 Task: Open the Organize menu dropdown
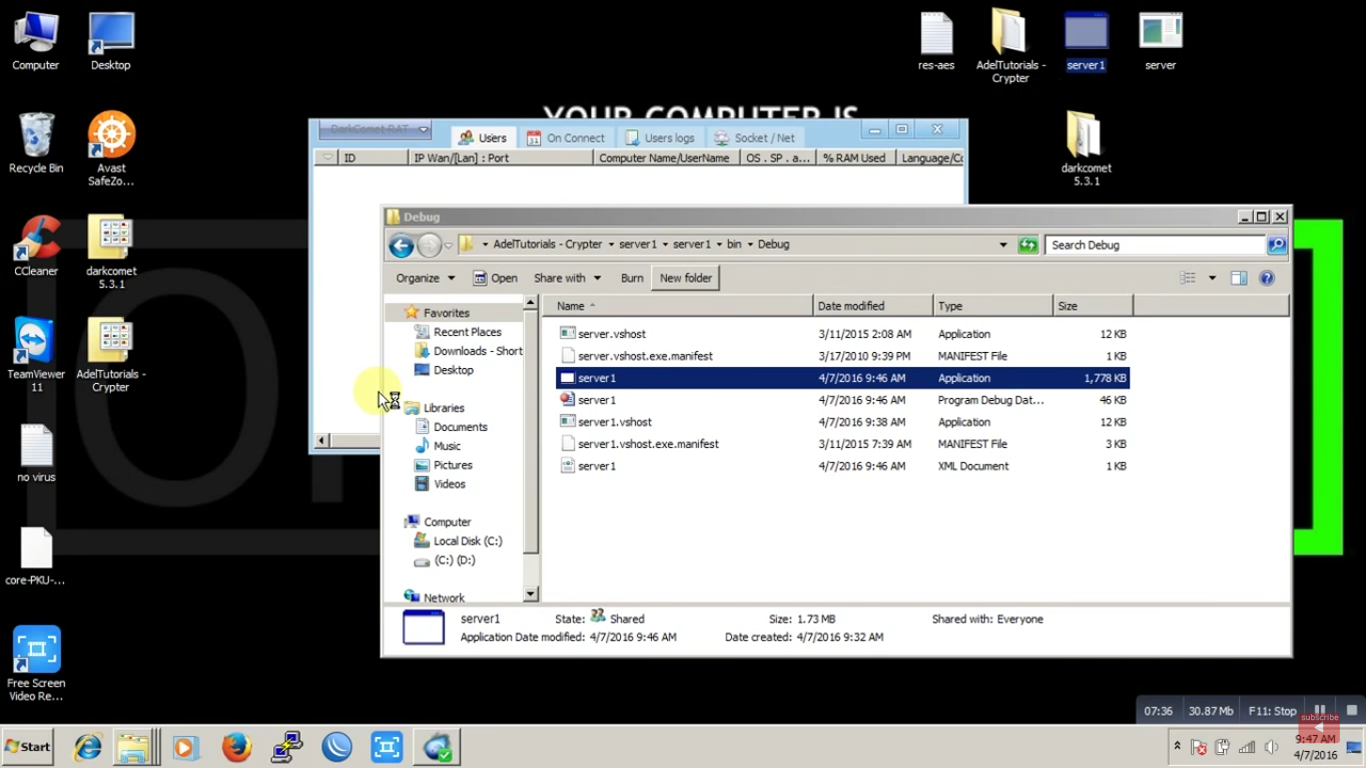(x=425, y=278)
